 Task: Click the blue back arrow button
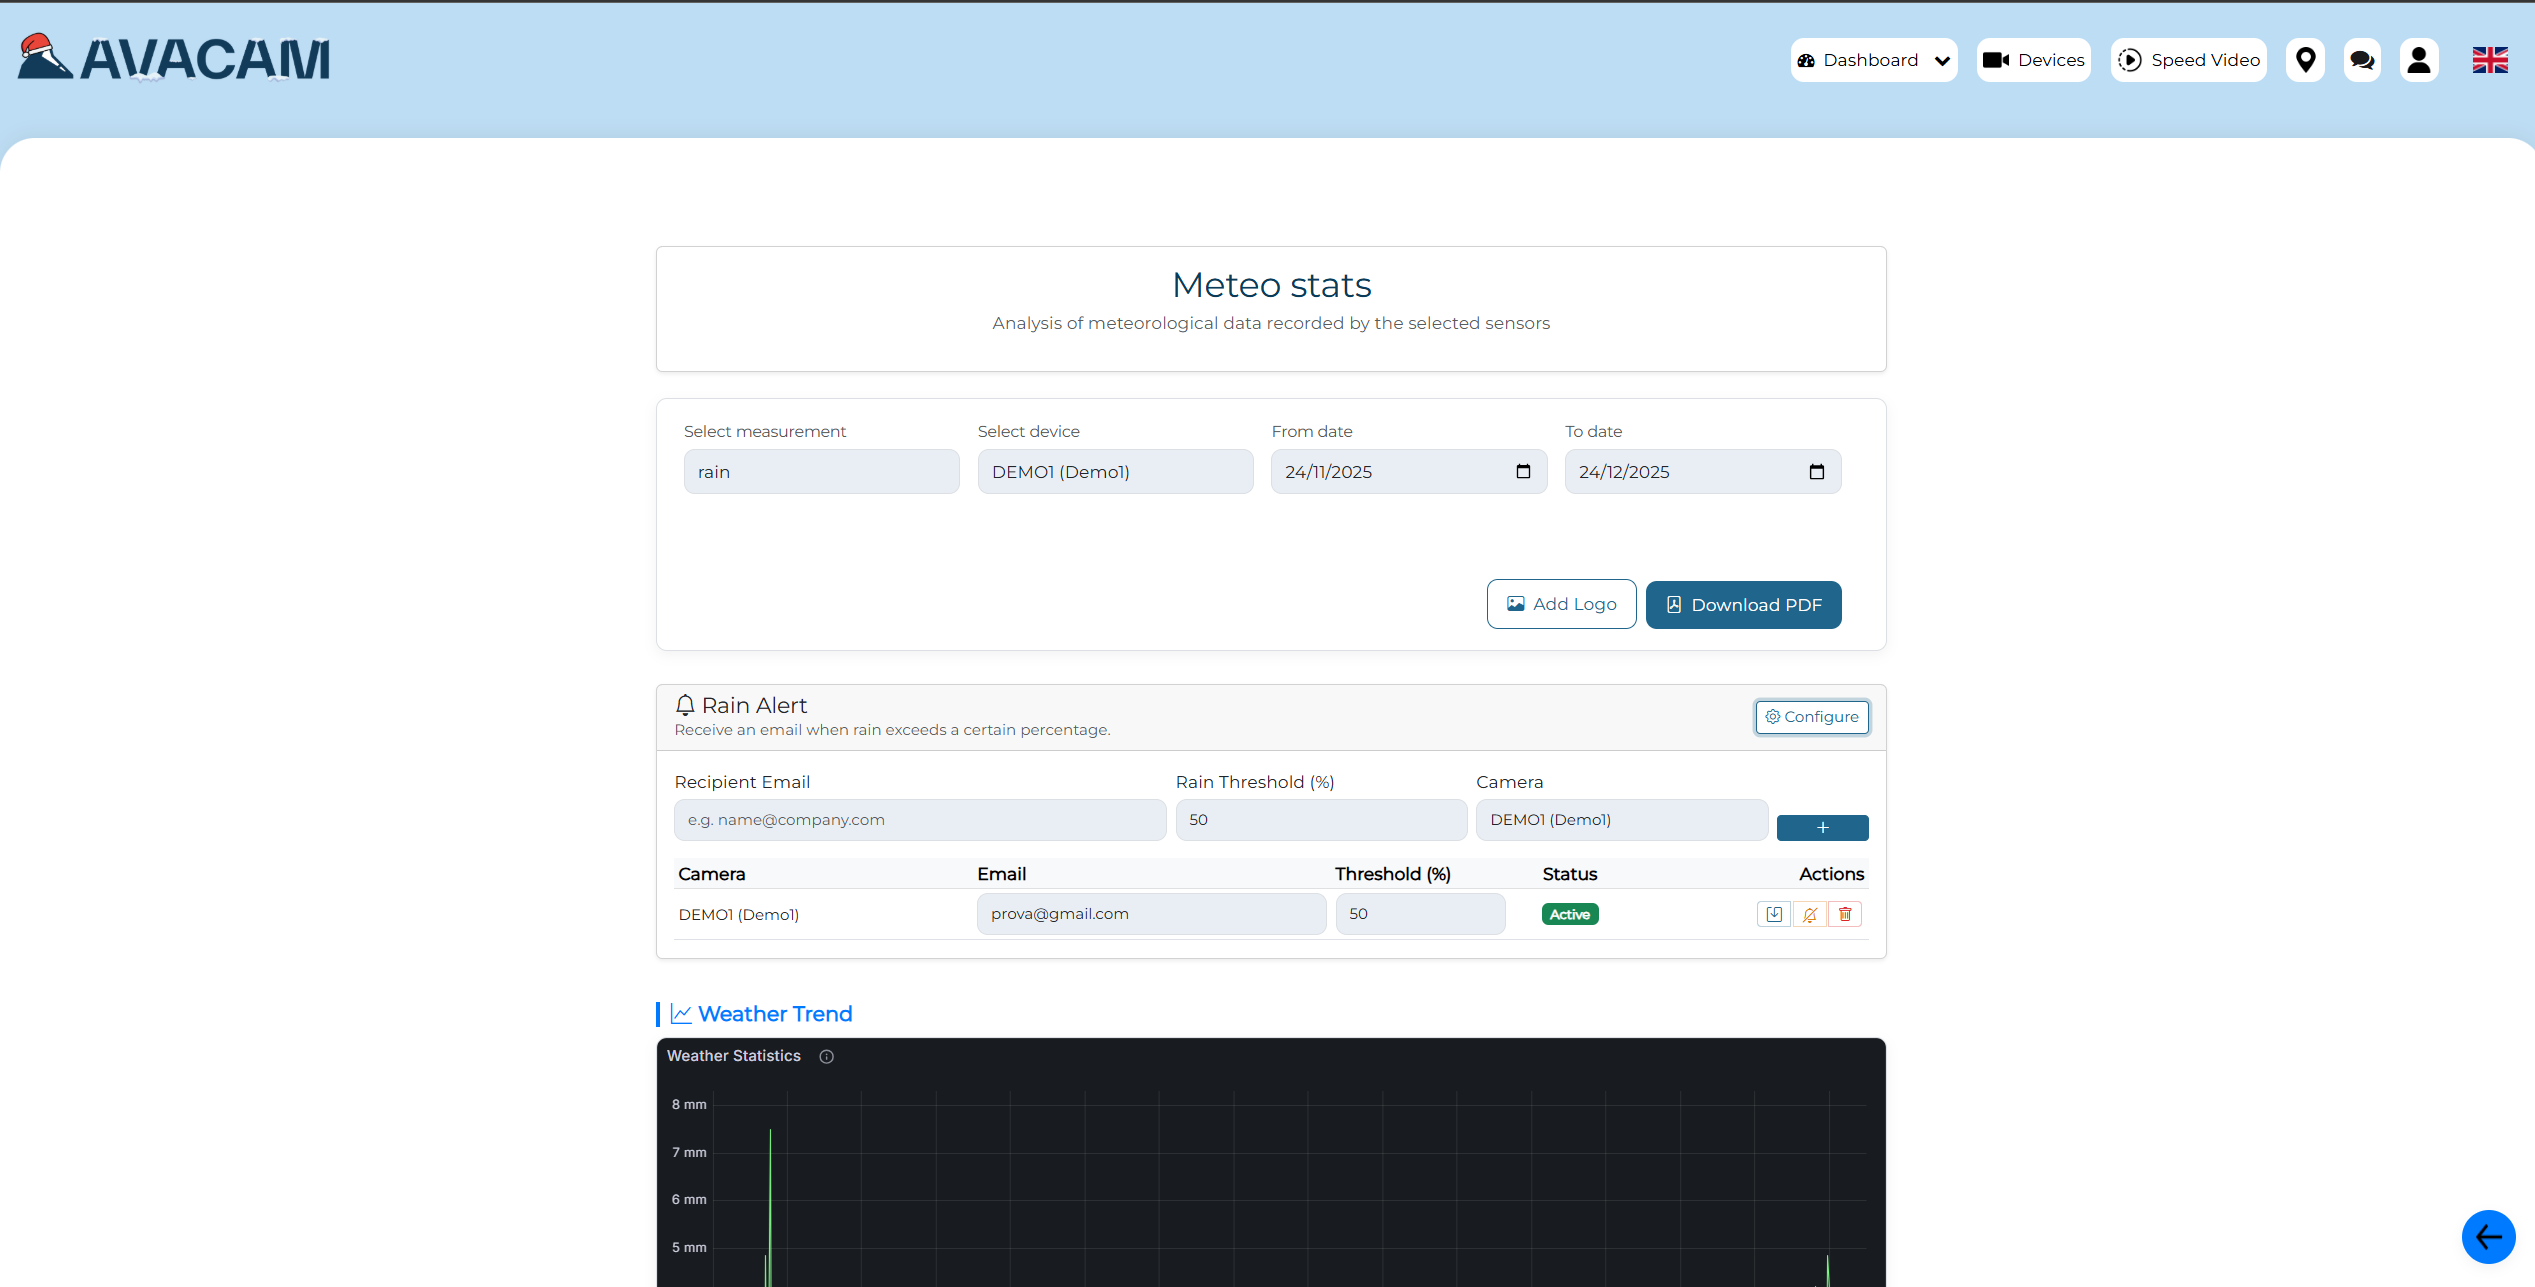tap(2488, 1237)
